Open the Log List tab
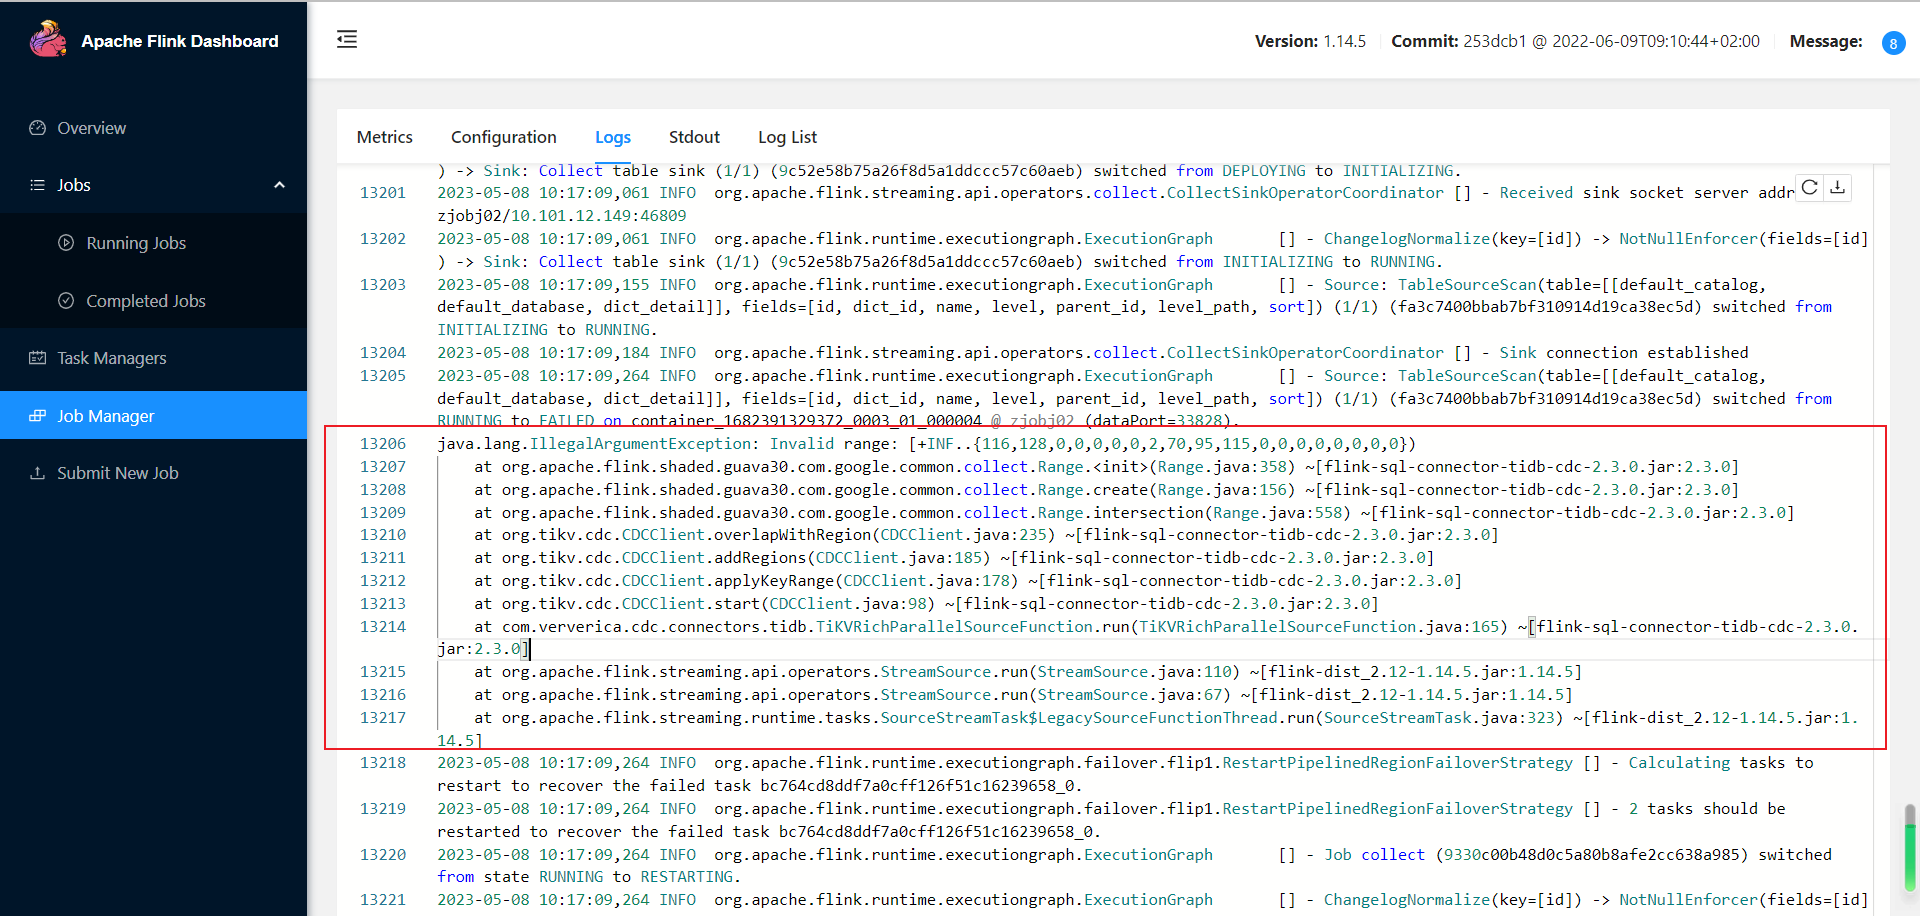Image resolution: width=1920 pixels, height=916 pixels. [787, 137]
